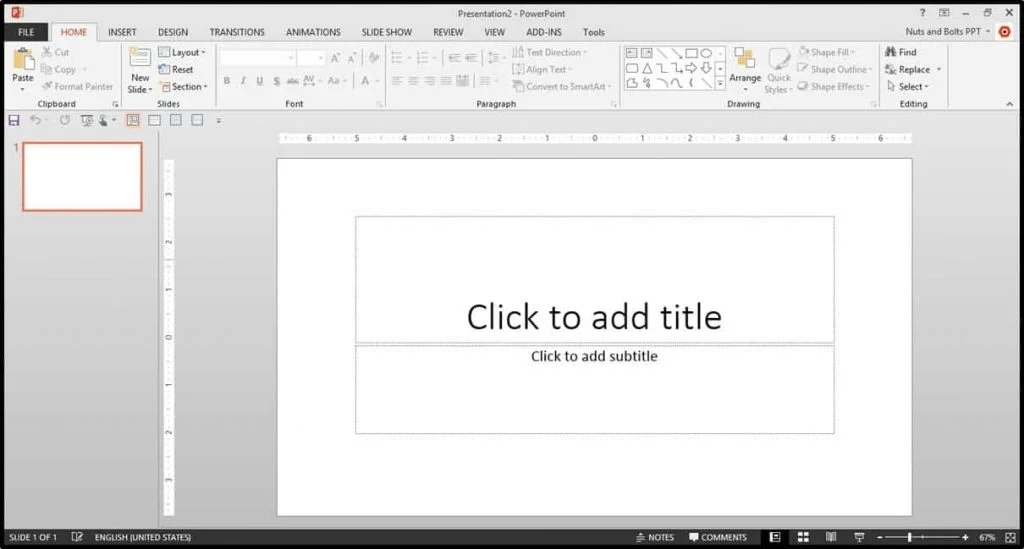
Task: Toggle the Notes pane in status bar
Action: tap(654, 537)
